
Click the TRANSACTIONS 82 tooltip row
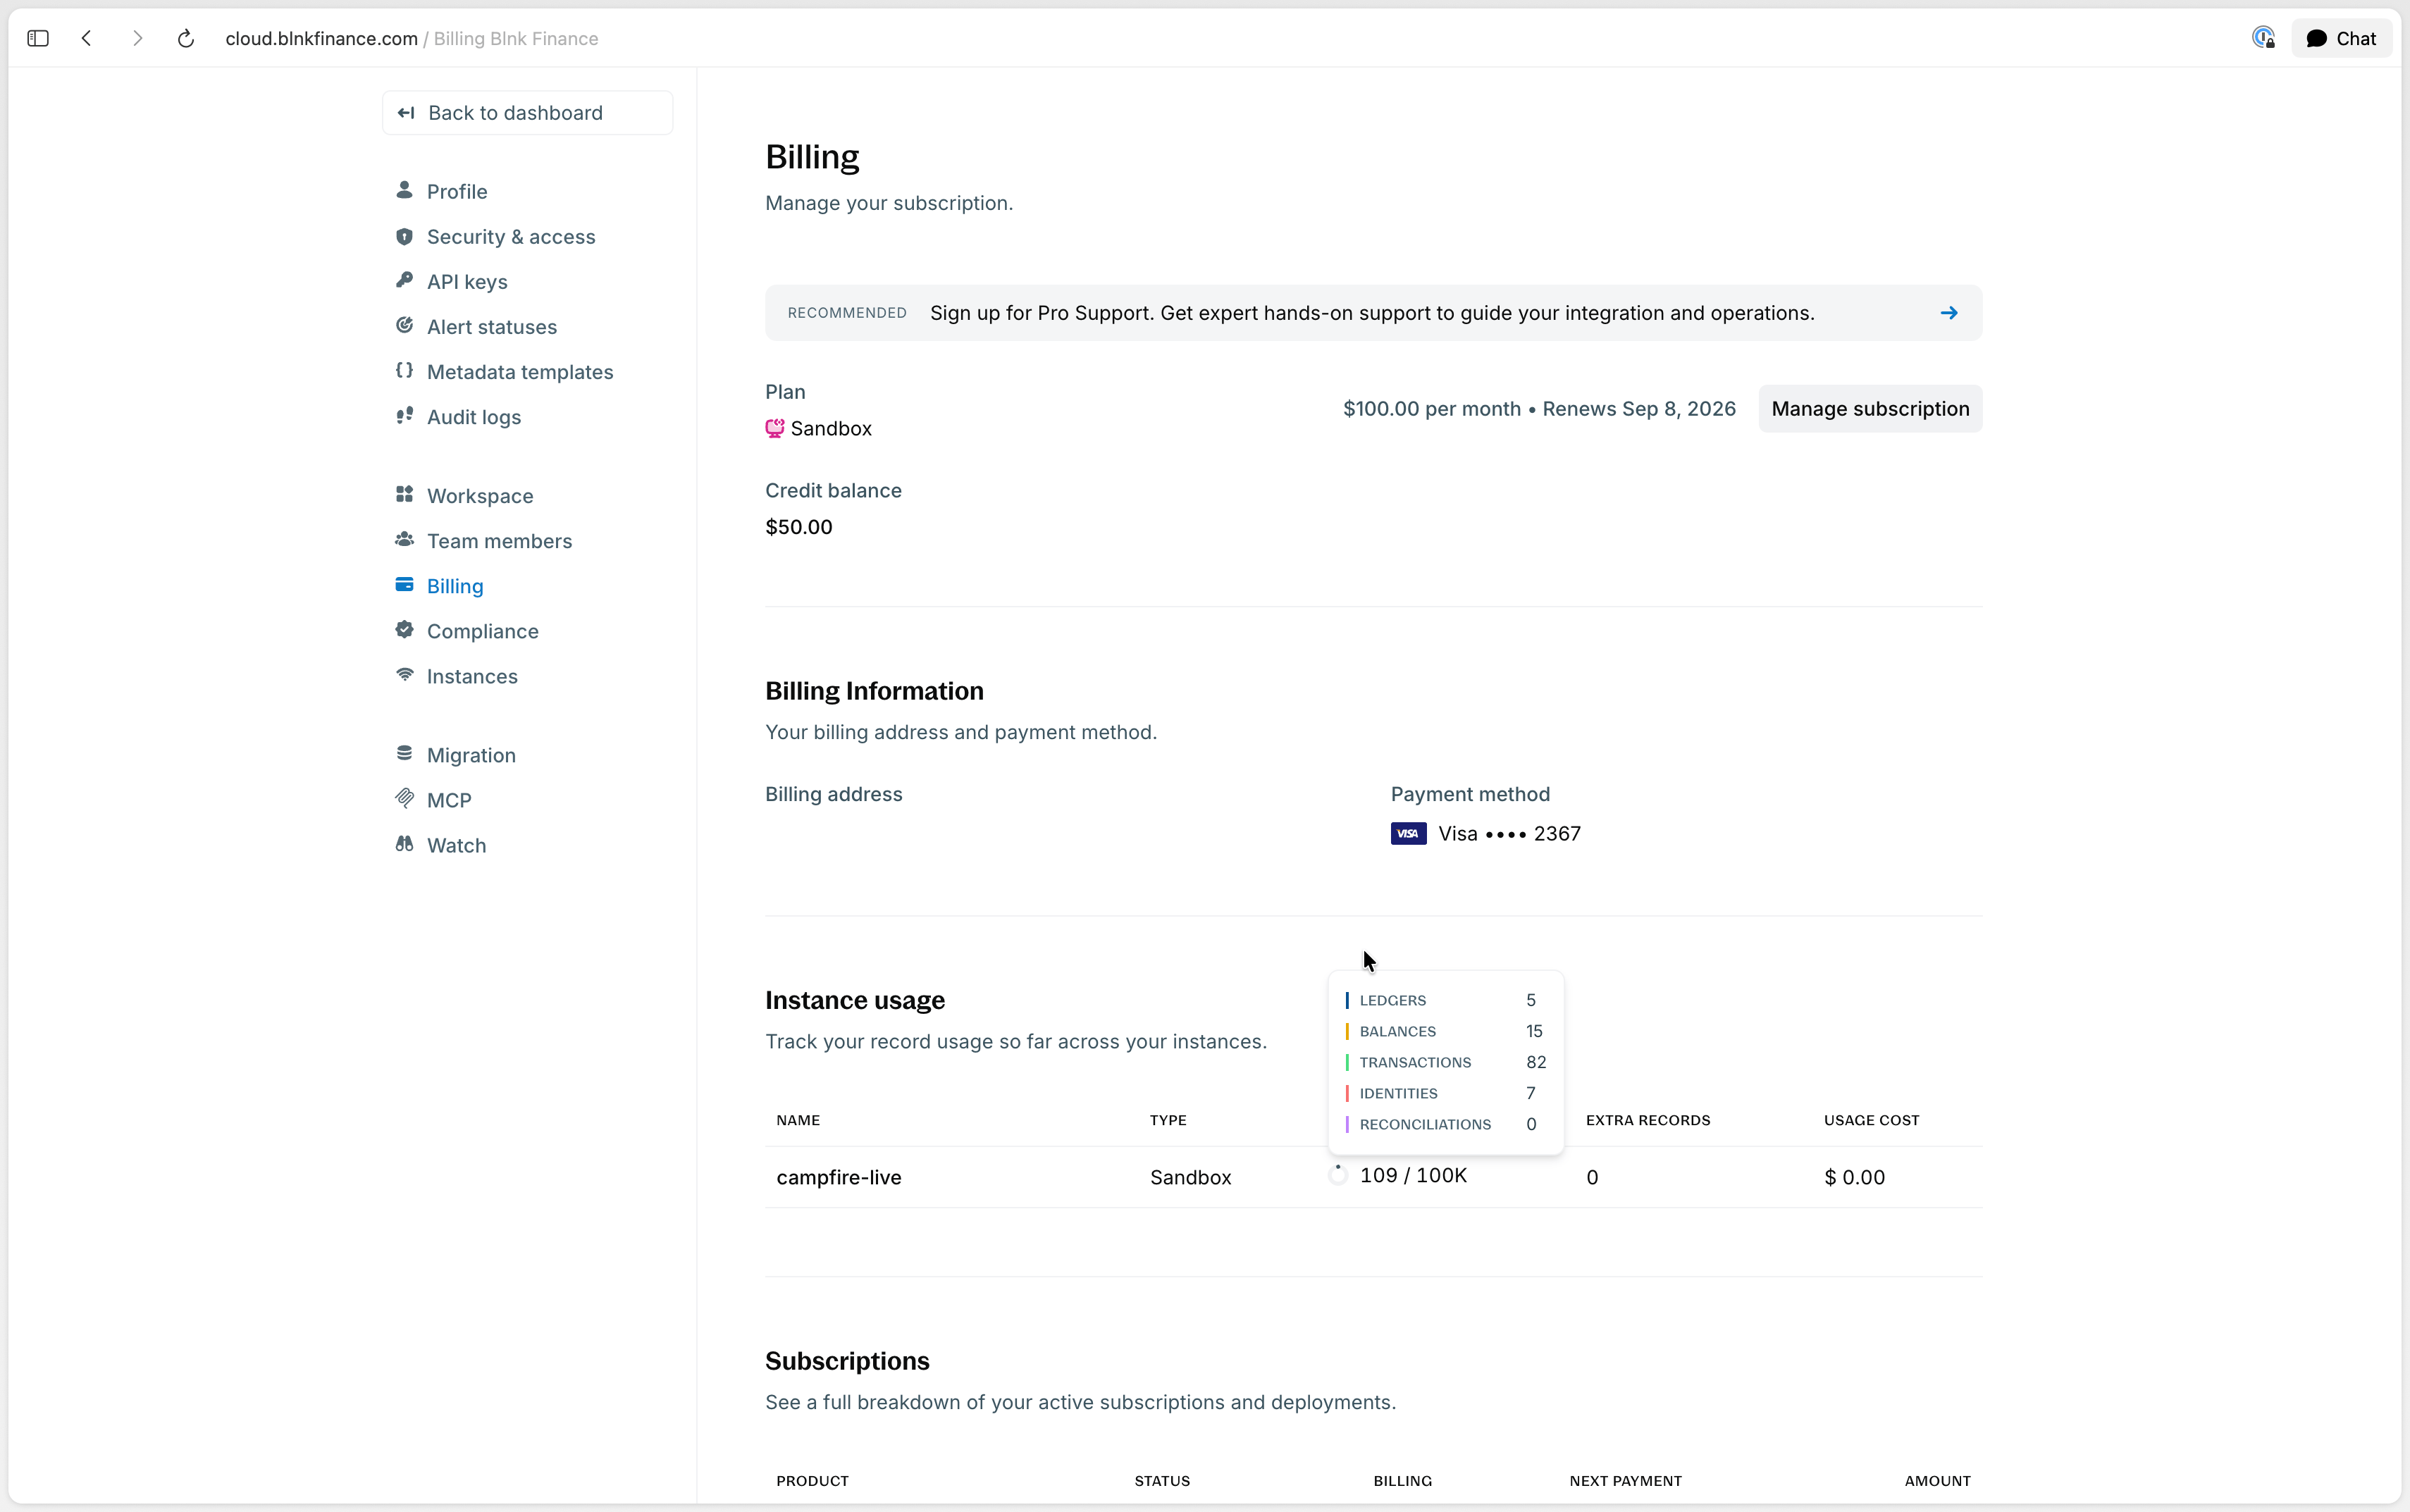(x=1446, y=1062)
